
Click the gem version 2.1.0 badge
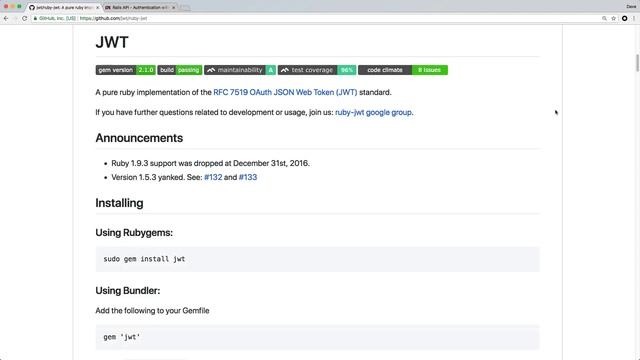(x=125, y=70)
